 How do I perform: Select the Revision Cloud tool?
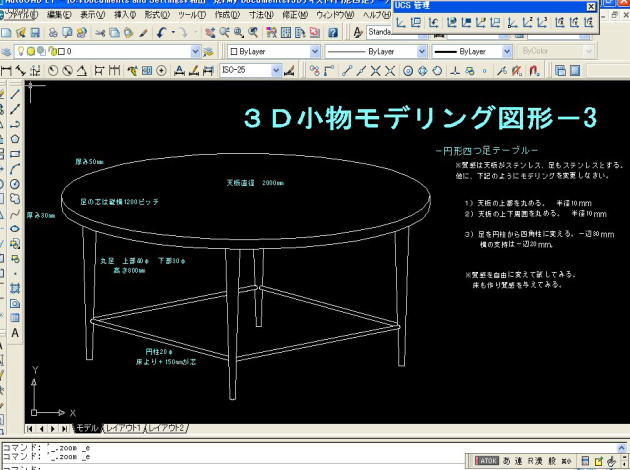[x=15, y=199]
